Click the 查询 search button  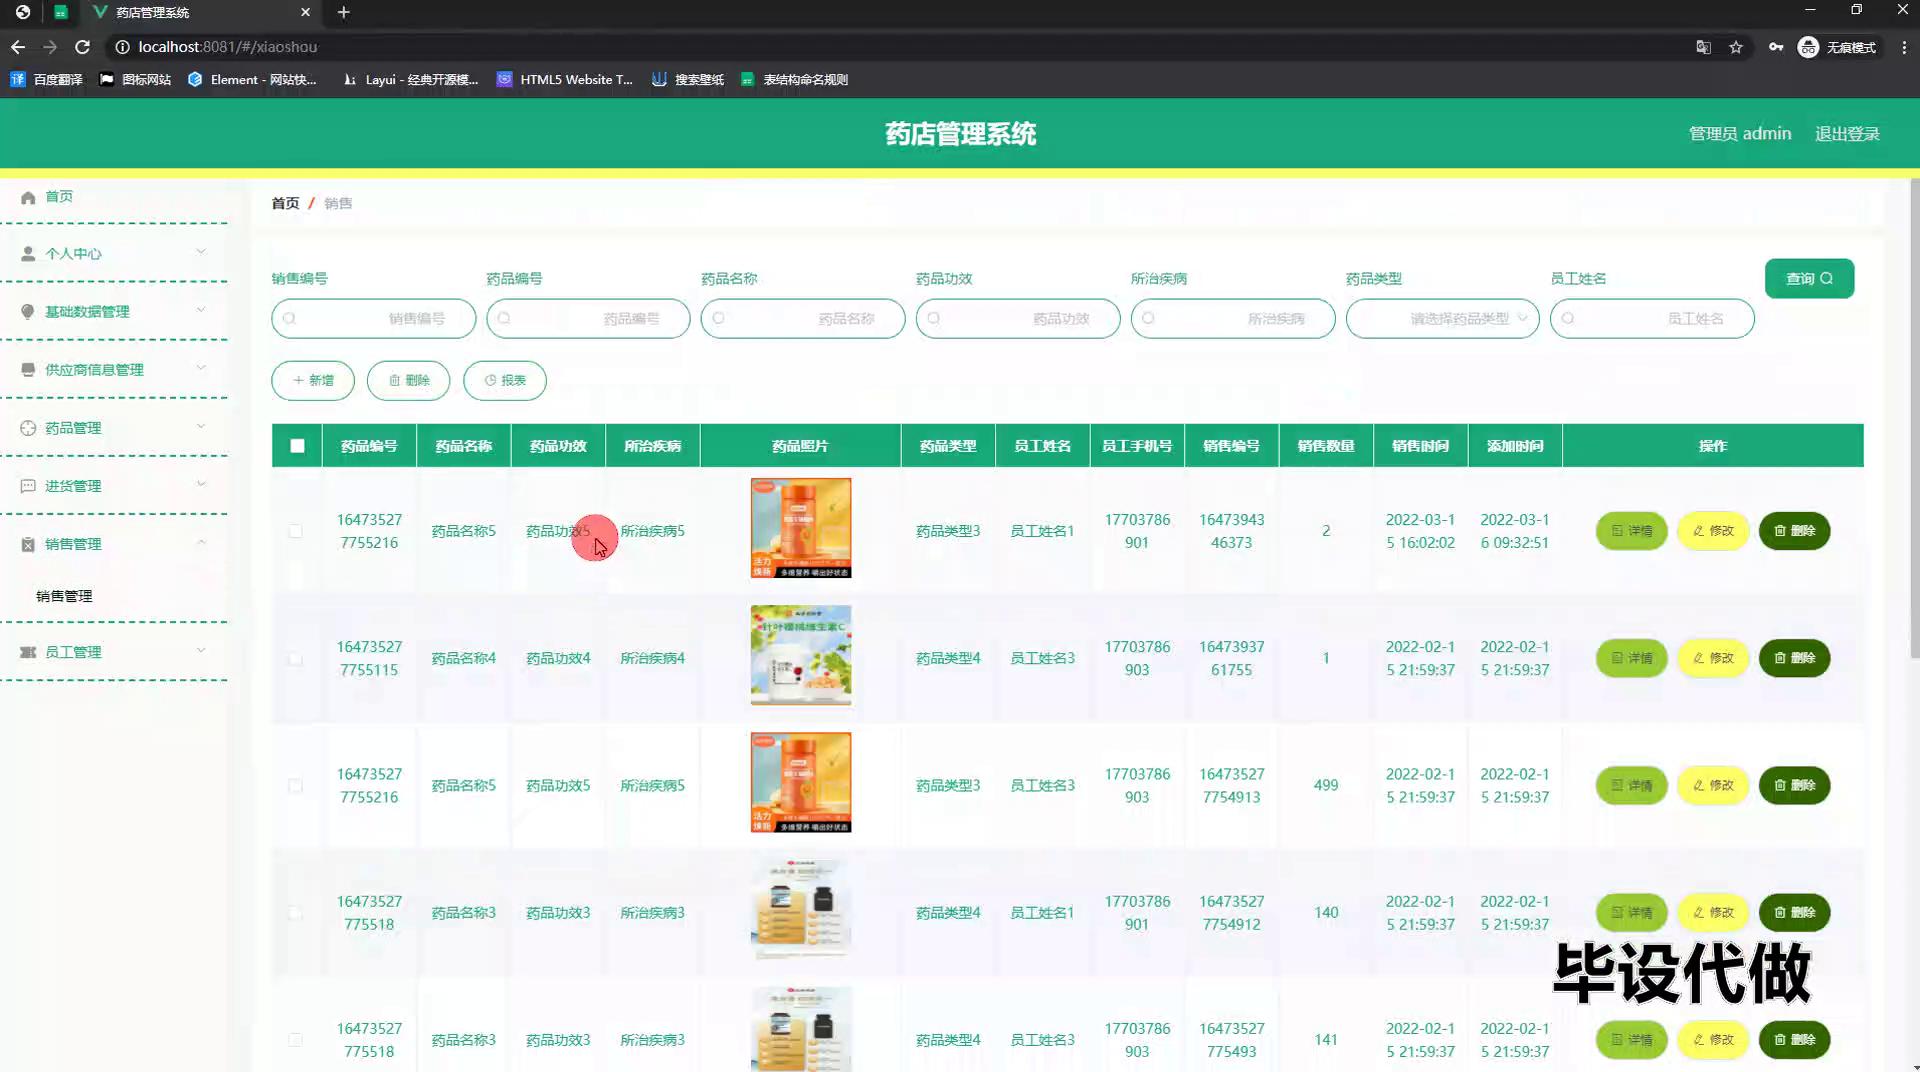point(1809,279)
